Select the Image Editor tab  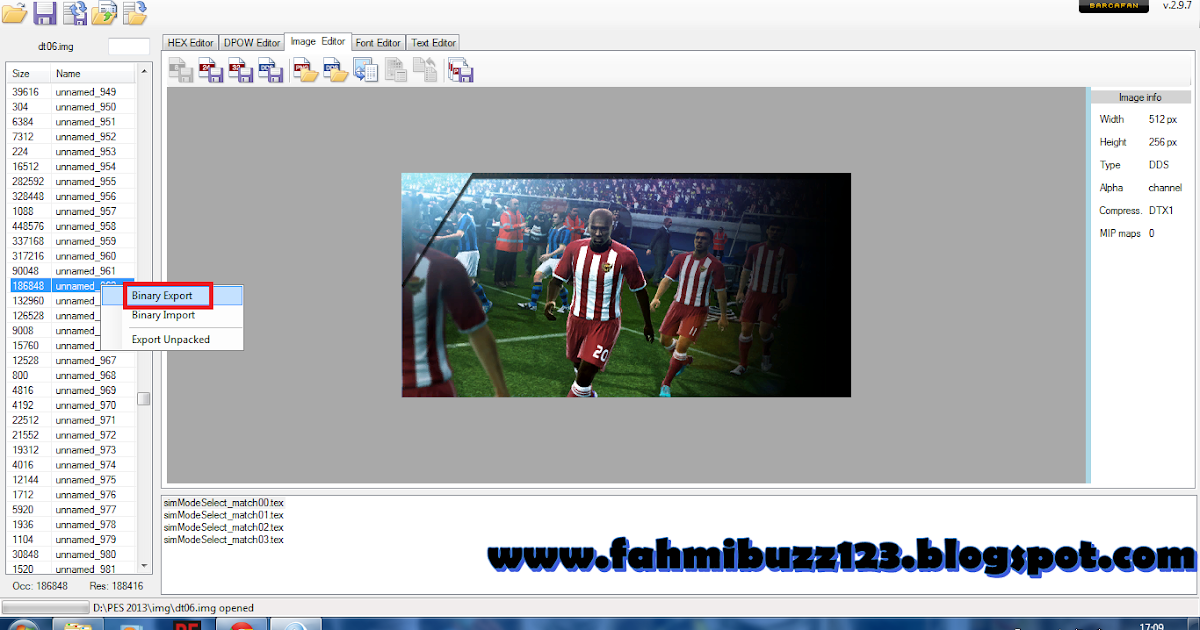click(x=318, y=42)
